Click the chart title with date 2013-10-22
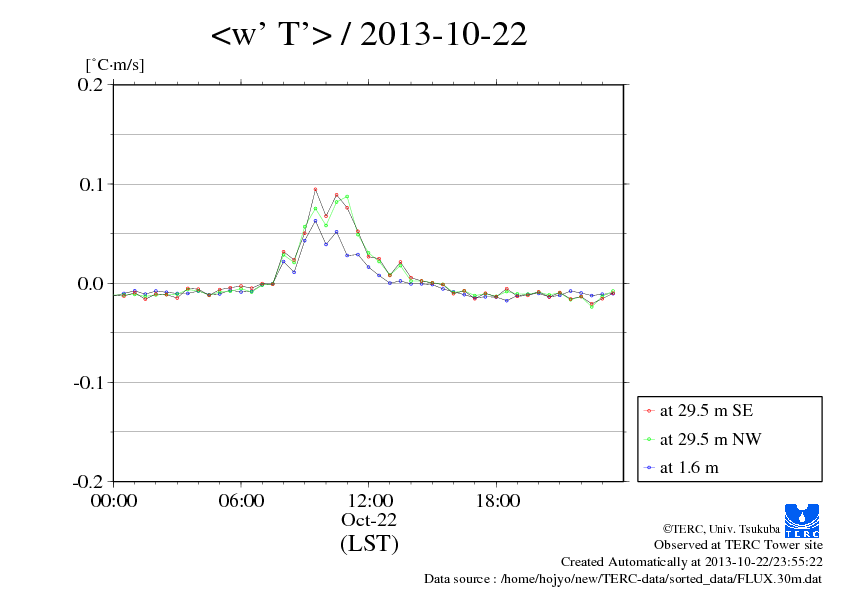This screenshot has width=842, height=595. [x=369, y=36]
